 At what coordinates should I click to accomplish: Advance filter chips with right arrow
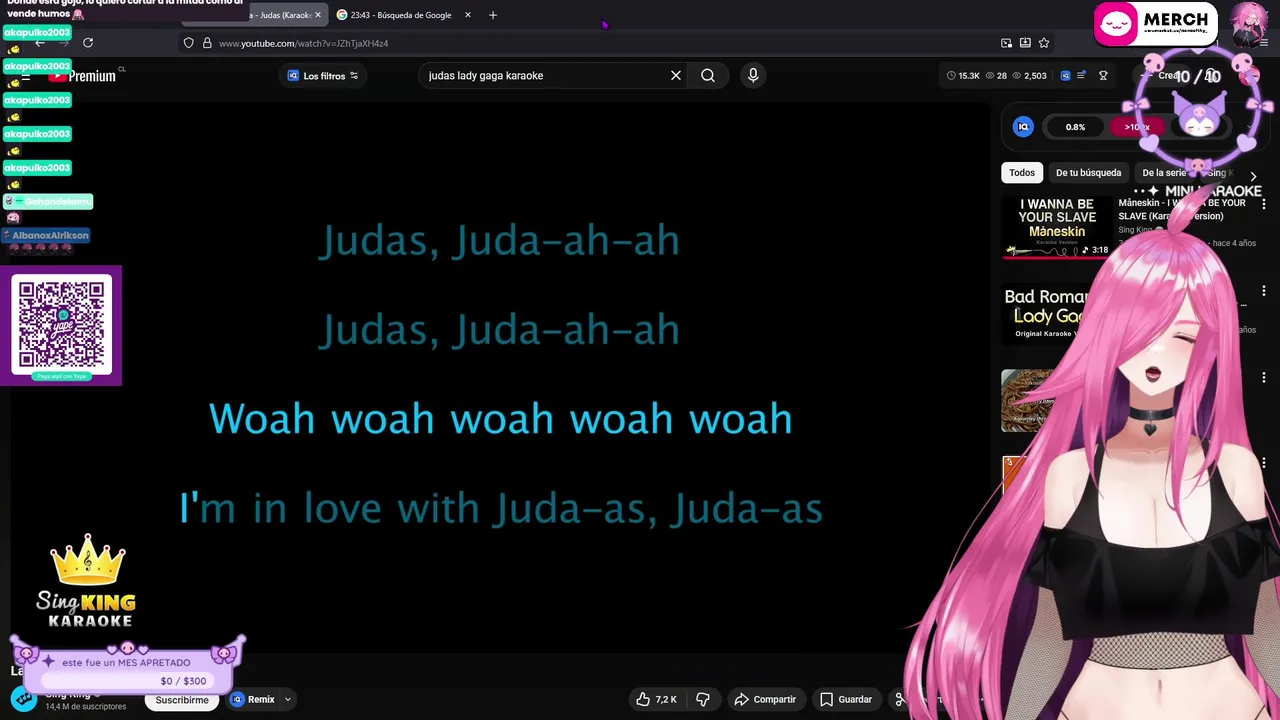(1253, 175)
